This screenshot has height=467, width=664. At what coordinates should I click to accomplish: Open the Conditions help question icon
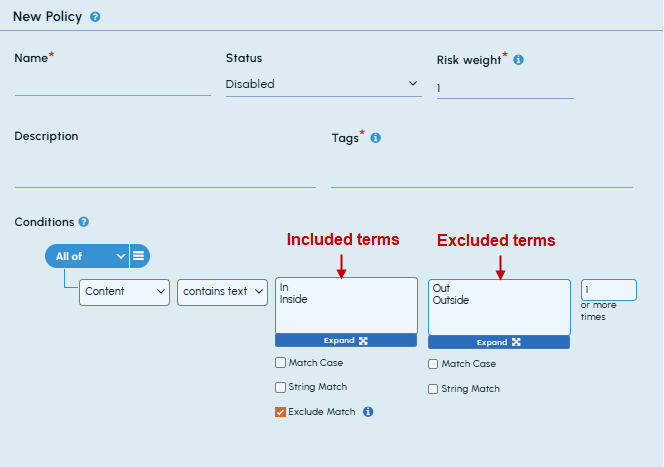pos(84,222)
